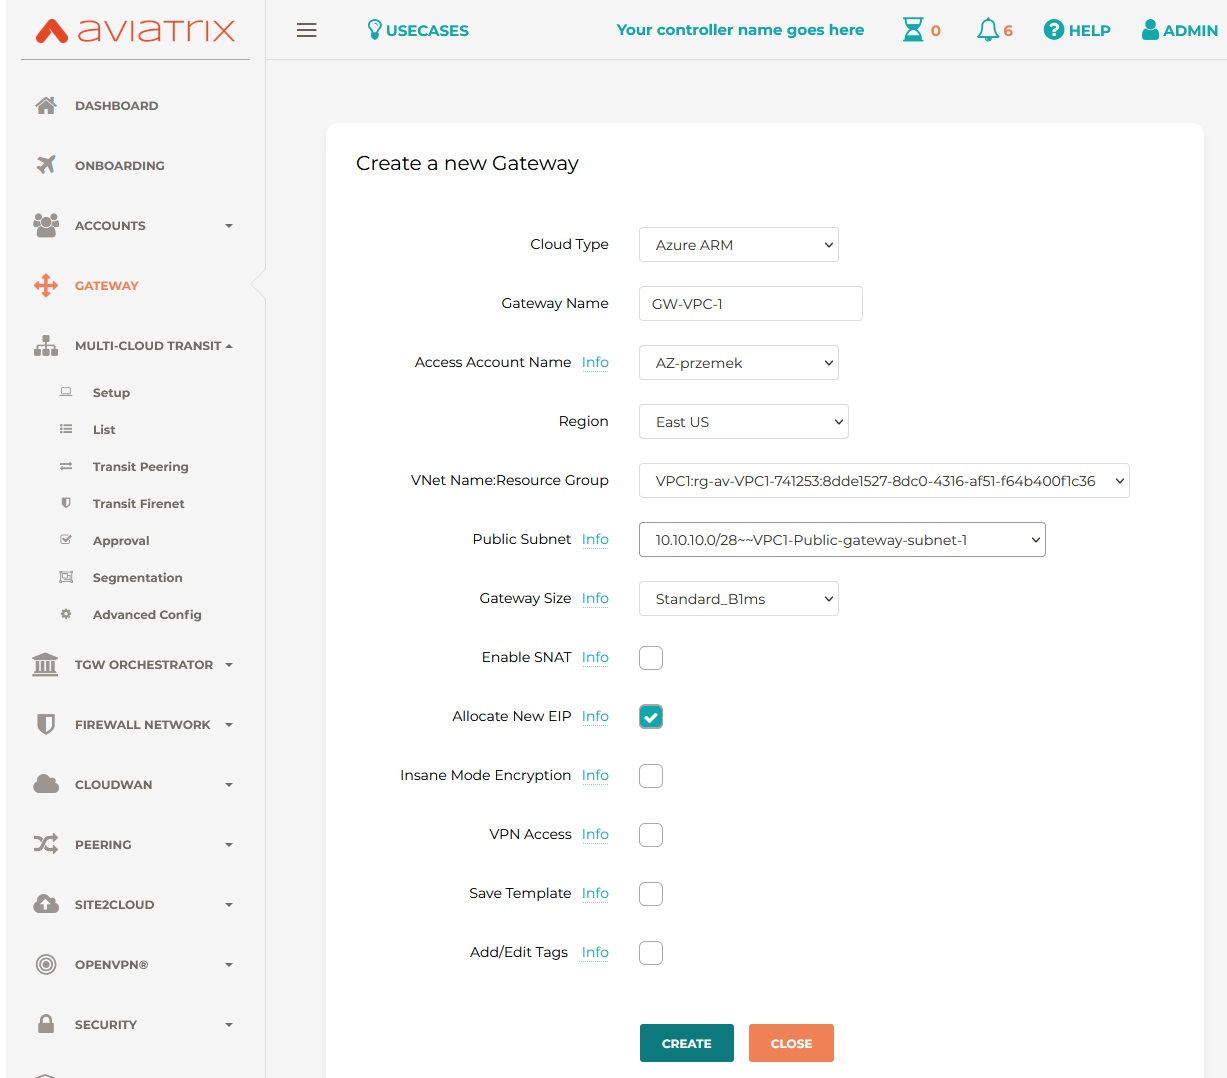This screenshot has width=1227, height=1078.
Task: Click the Dashboard home icon
Action: click(46, 105)
